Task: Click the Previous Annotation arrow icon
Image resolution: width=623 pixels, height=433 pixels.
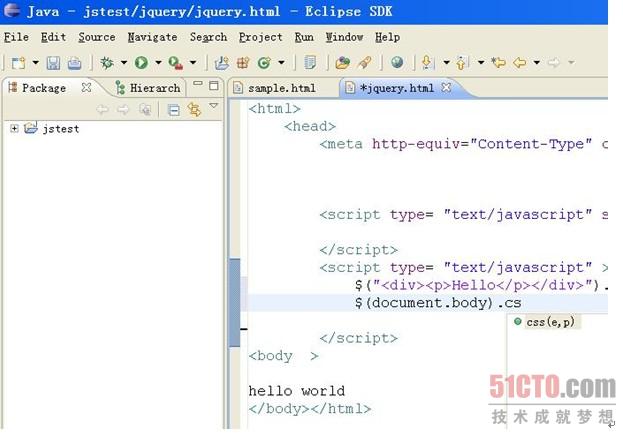Action: [x=462, y=62]
